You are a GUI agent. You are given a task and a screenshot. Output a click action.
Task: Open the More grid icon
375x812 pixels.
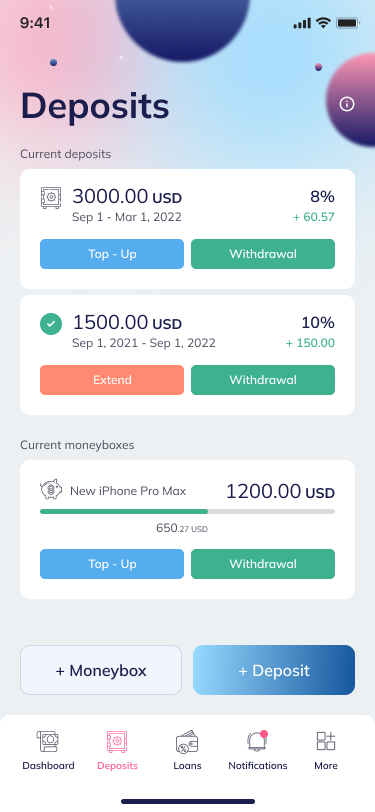point(326,741)
